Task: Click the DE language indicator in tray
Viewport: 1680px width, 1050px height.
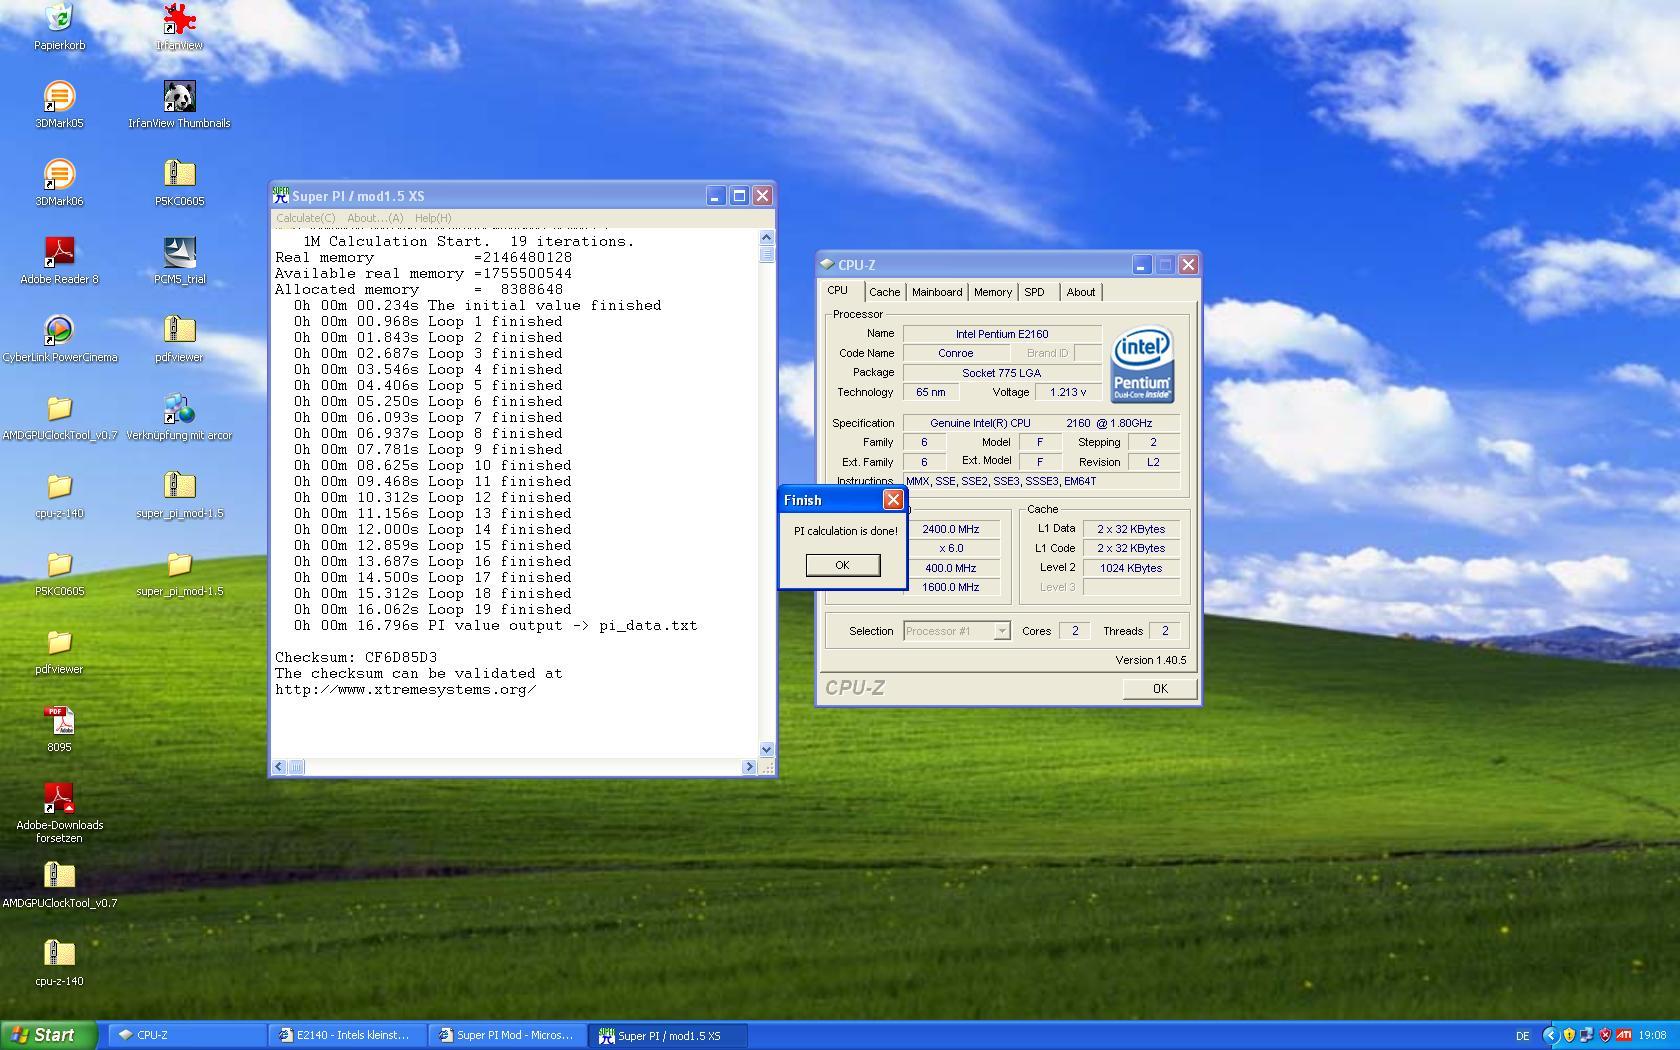Action: (x=1522, y=1036)
